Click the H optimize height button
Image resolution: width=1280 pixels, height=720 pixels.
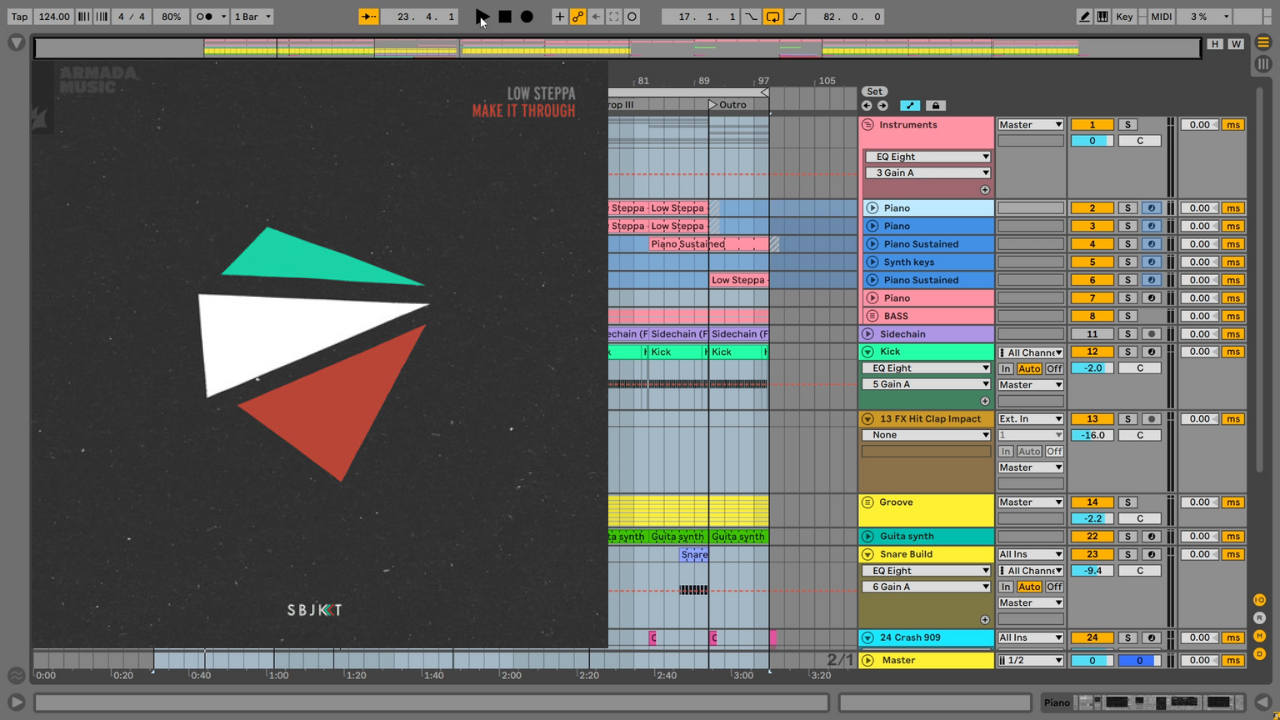pos(1215,44)
